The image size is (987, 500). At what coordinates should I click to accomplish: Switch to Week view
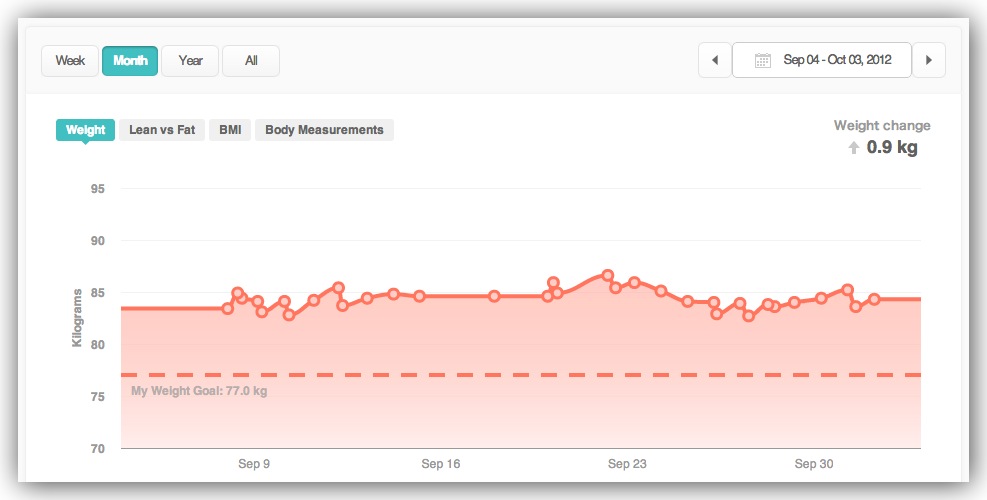click(70, 61)
